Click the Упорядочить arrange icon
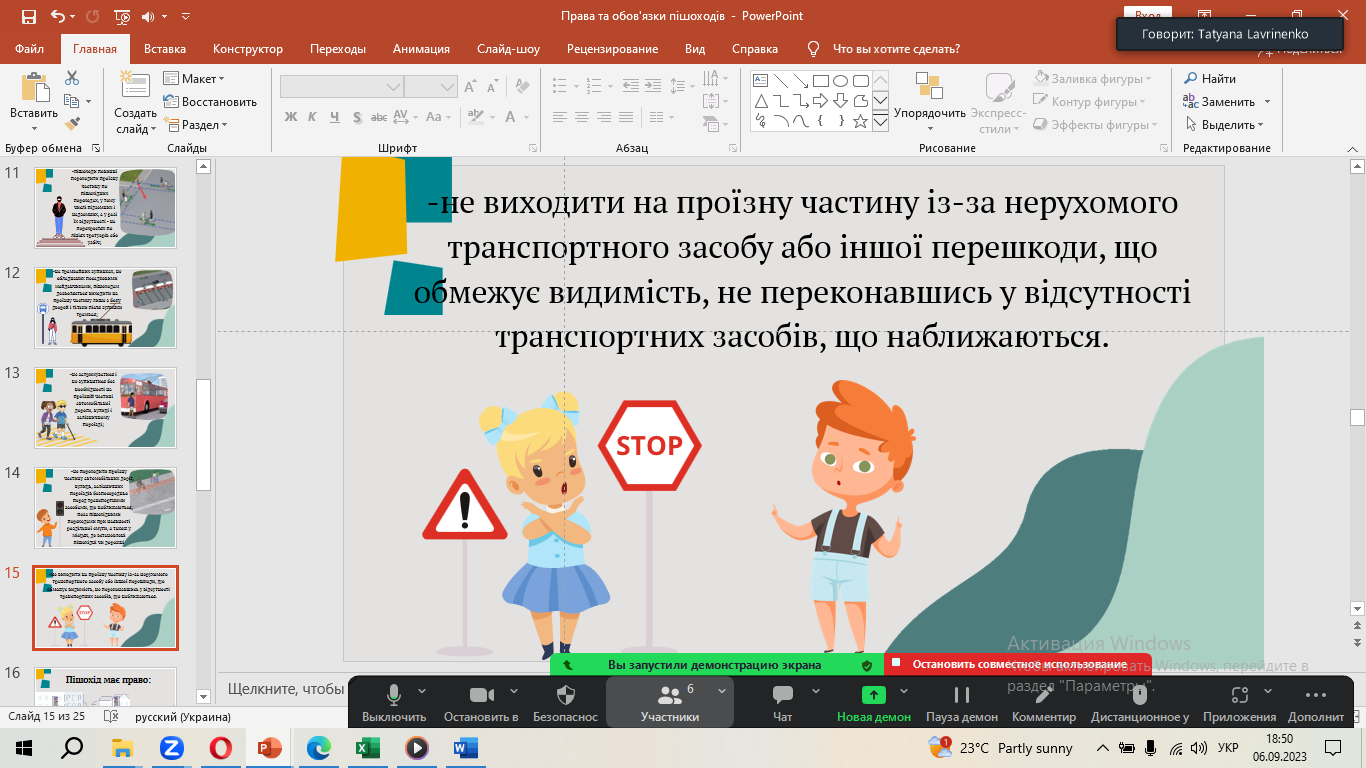Viewport: 1366px width, 768px height. 929,85
